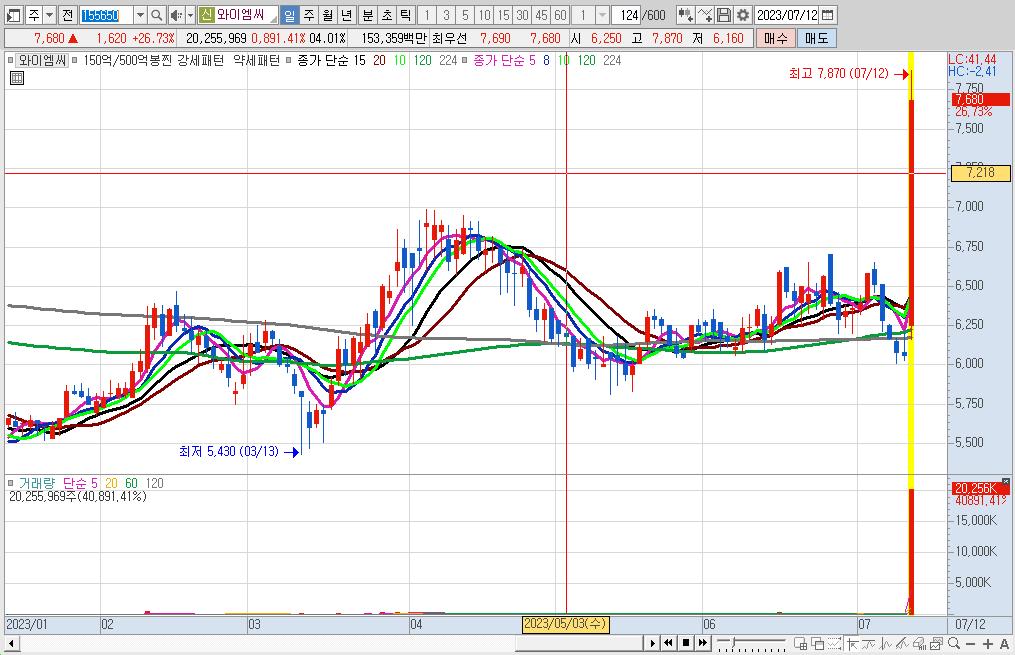Expand the stock code history dropdown
1015x655 pixels.
pyautogui.click(x=140, y=14)
